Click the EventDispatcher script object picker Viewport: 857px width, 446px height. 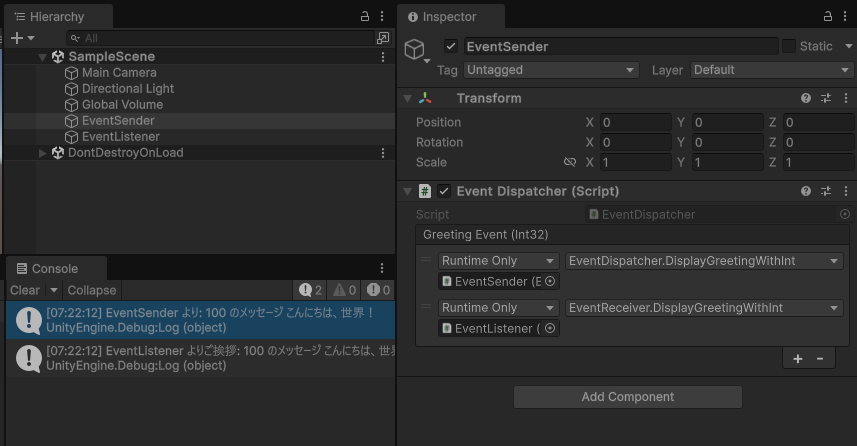tap(844, 214)
